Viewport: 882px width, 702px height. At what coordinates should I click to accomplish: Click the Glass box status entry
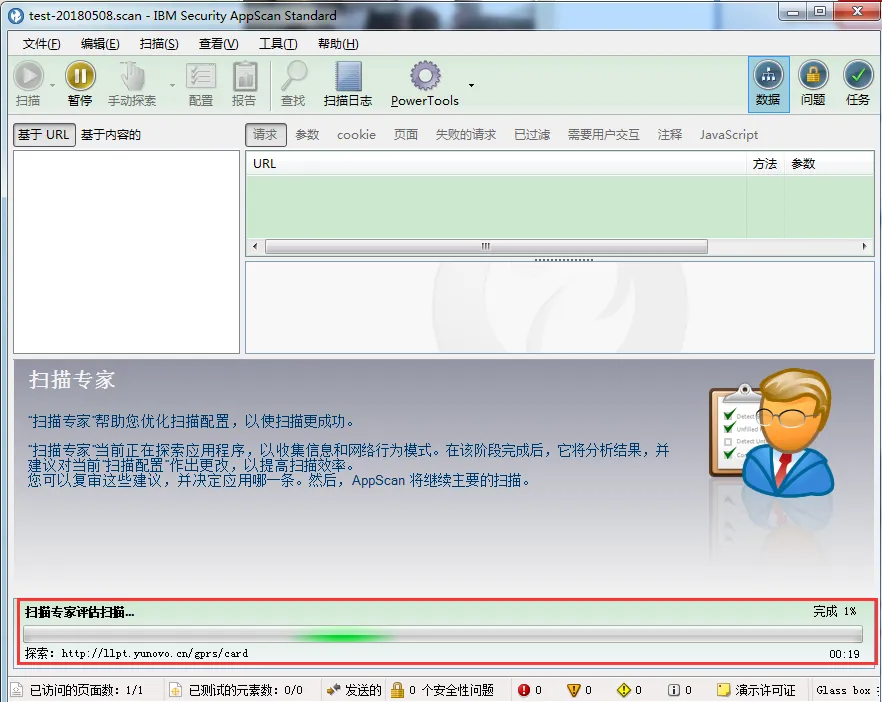click(844, 690)
